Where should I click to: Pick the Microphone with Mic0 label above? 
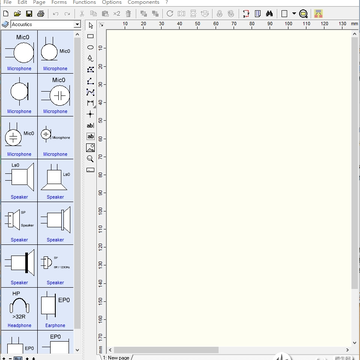click(x=19, y=52)
